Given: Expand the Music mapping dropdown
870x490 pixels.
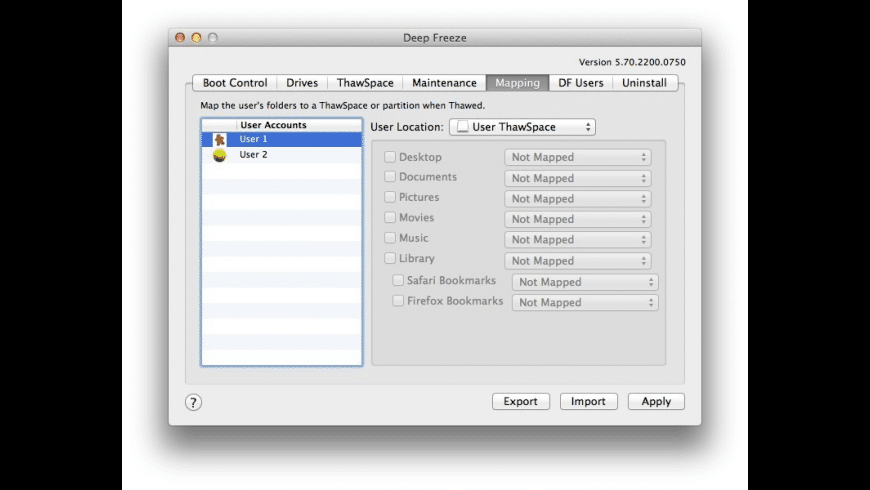Looking at the screenshot, I should pyautogui.click(x=578, y=240).
